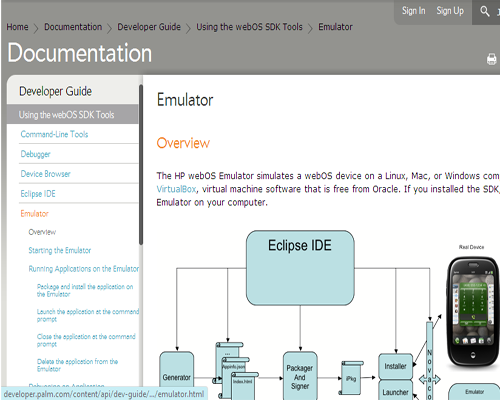The height and width of the screenshot is (400, 500).
Task: Click Sign In link
Action: (x=413, y=11)
